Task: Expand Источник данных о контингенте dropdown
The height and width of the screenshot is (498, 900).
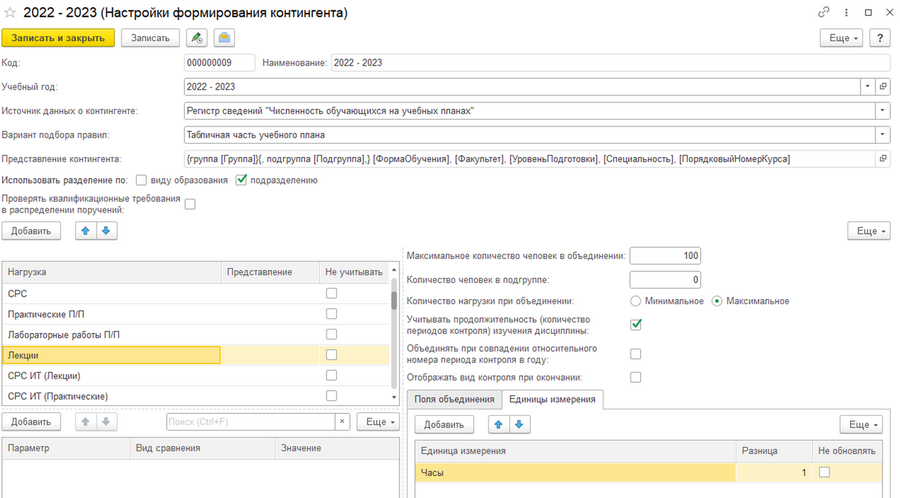Action: point(883,111)
